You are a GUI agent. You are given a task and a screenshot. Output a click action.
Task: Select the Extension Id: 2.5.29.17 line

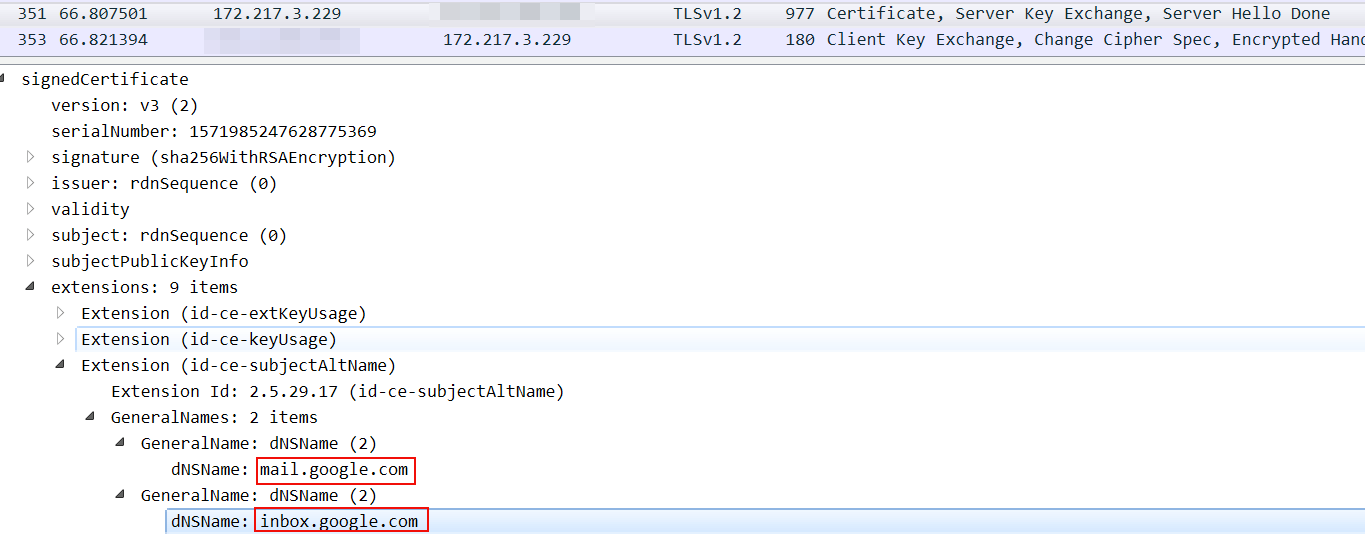[x=337, y=391]
